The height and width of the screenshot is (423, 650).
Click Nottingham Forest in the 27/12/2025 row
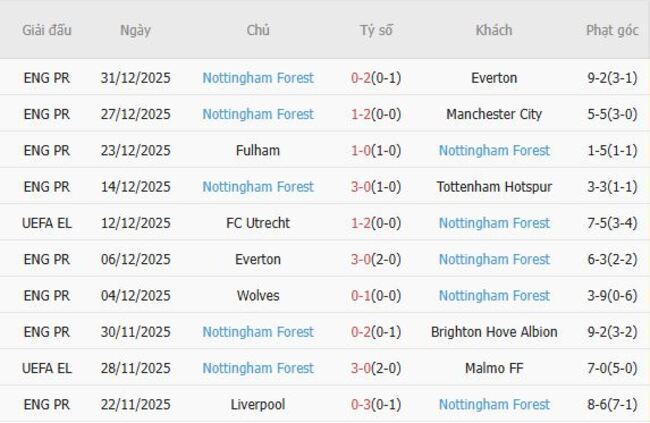(258, 114)
